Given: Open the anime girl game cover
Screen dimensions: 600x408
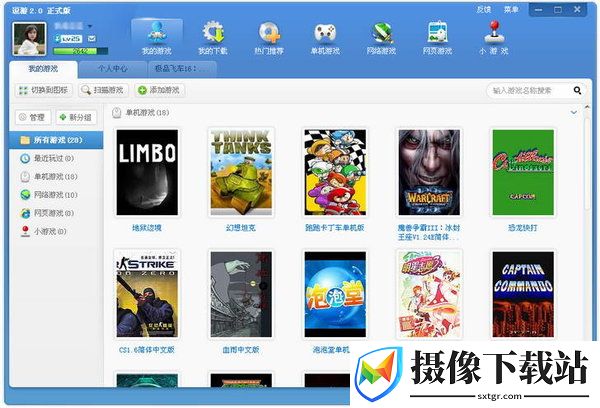Looking at the screenshot, I should click(429, 294).
